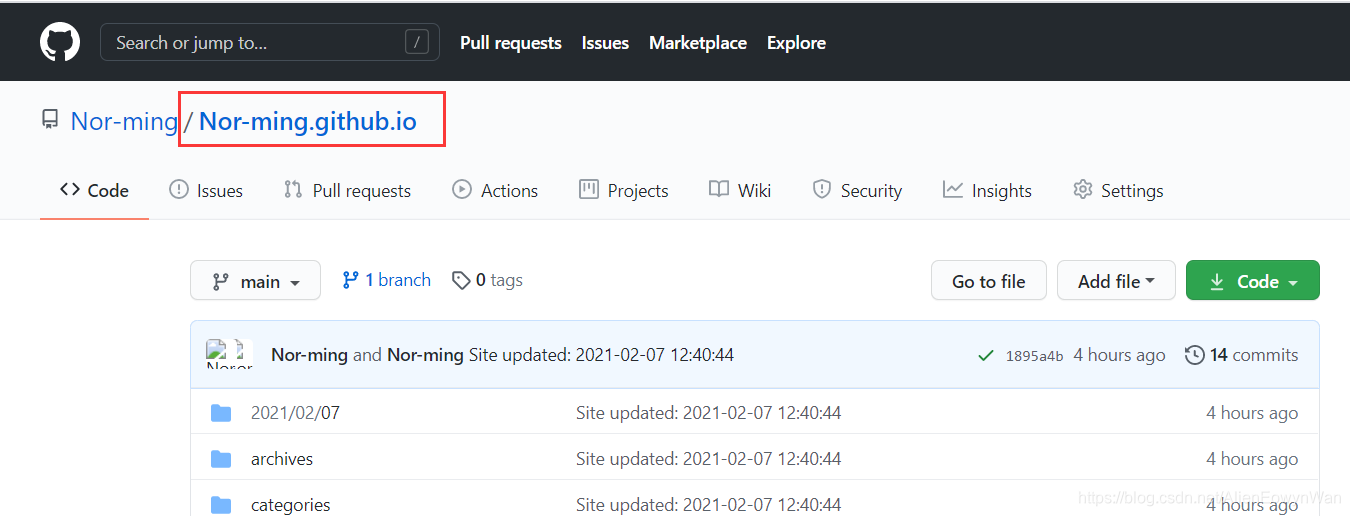This screenshot has width=1350, height=516.
Task: Open commit message in 2021/02/07 row
Action: point(708,413)
